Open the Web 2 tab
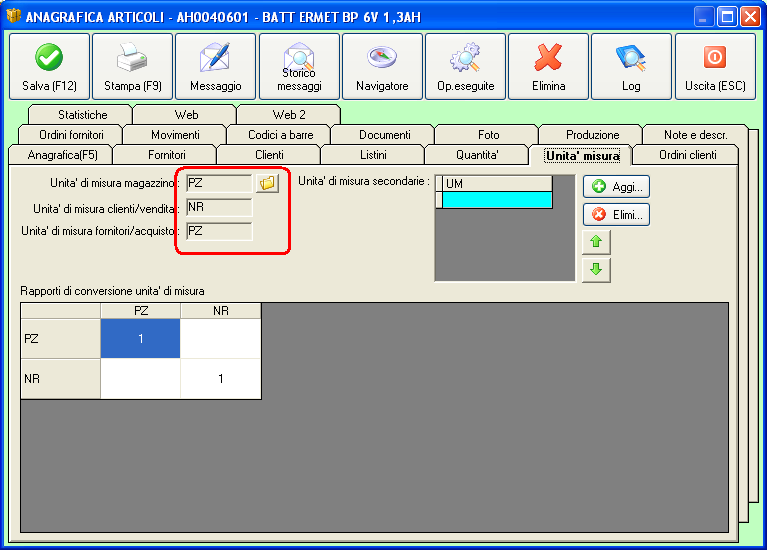Viewport: 767px width, 550px height. coord(289,115)
